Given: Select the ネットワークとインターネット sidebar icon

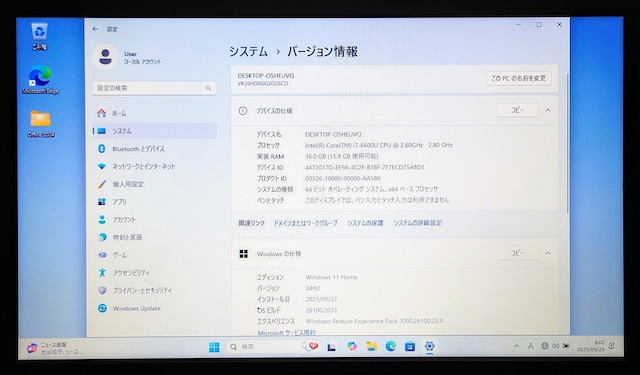Looking at the screenshot, I should tap(102, 166).
